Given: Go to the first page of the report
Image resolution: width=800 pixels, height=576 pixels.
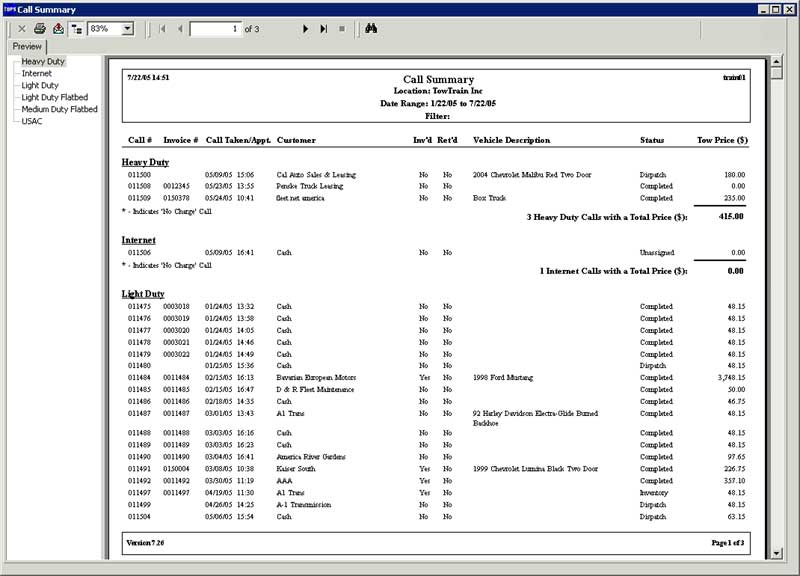Looking at the screenshot, I should click(163, 29).
